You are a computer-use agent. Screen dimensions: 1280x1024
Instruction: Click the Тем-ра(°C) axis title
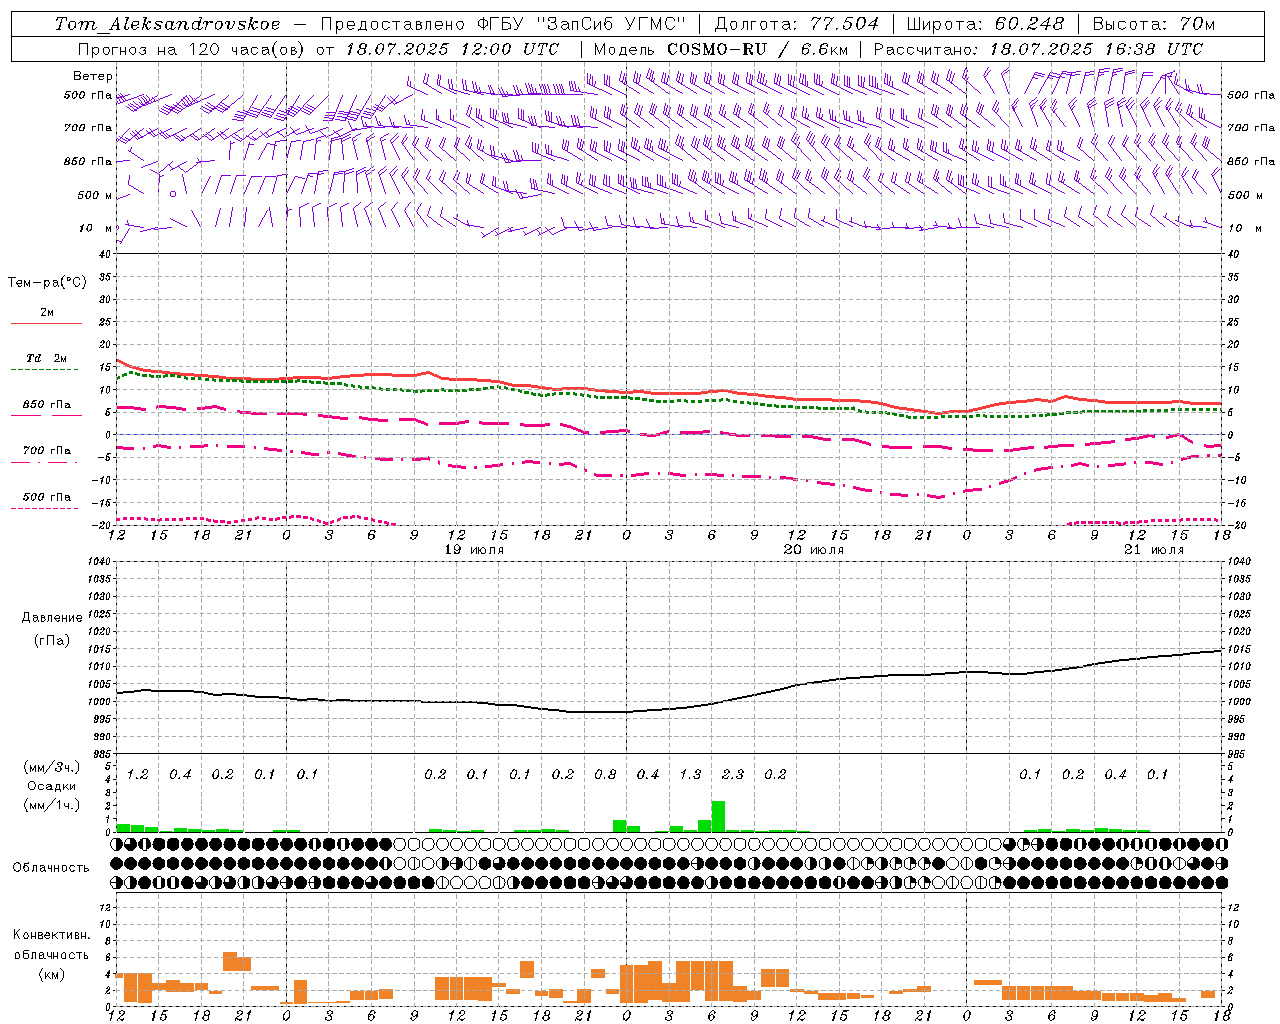pos(47,283)
